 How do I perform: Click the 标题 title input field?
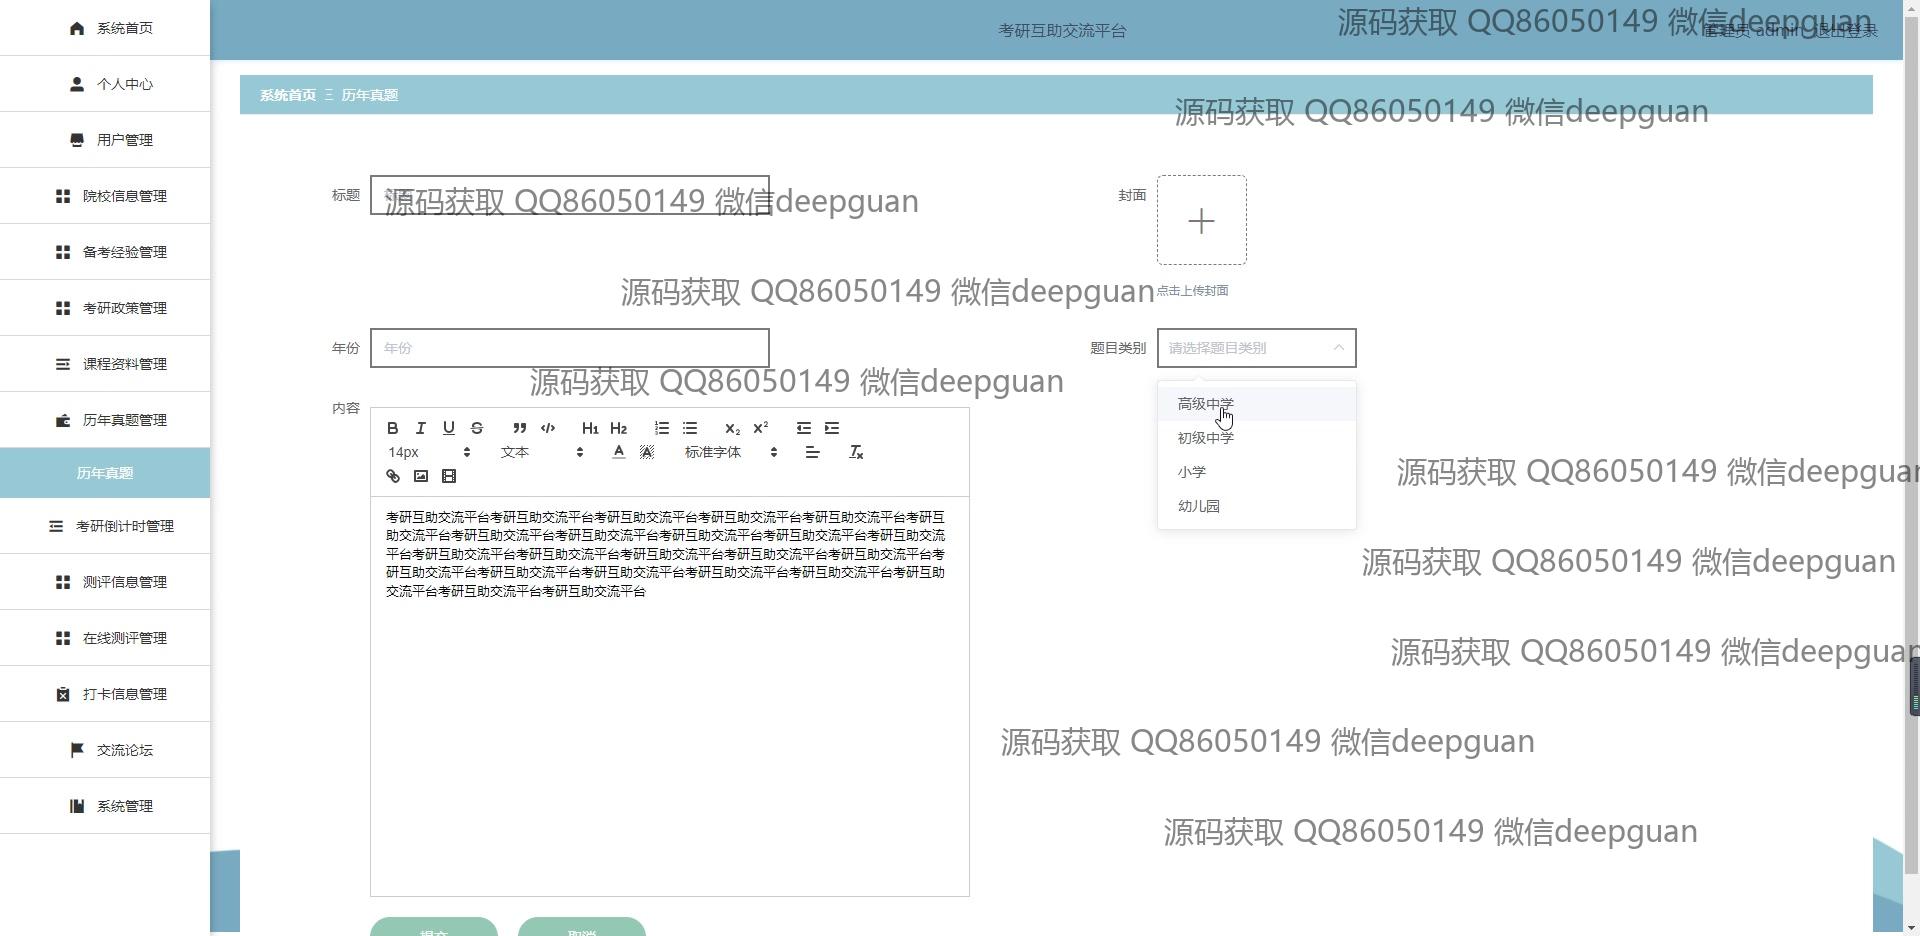[x=570, y=195]
